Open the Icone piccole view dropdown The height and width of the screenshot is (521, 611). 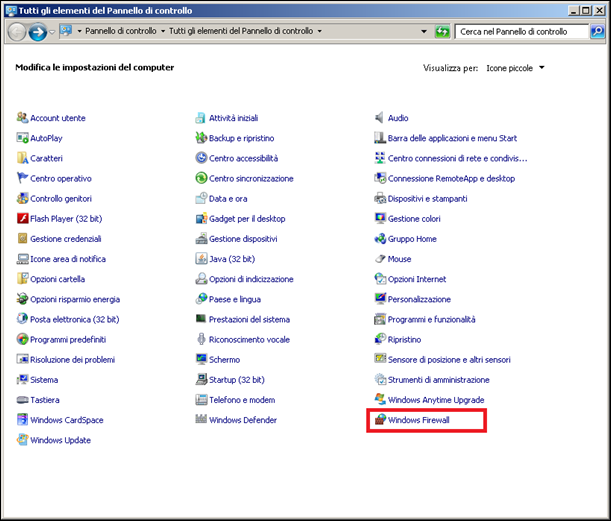tap(515, 68)
